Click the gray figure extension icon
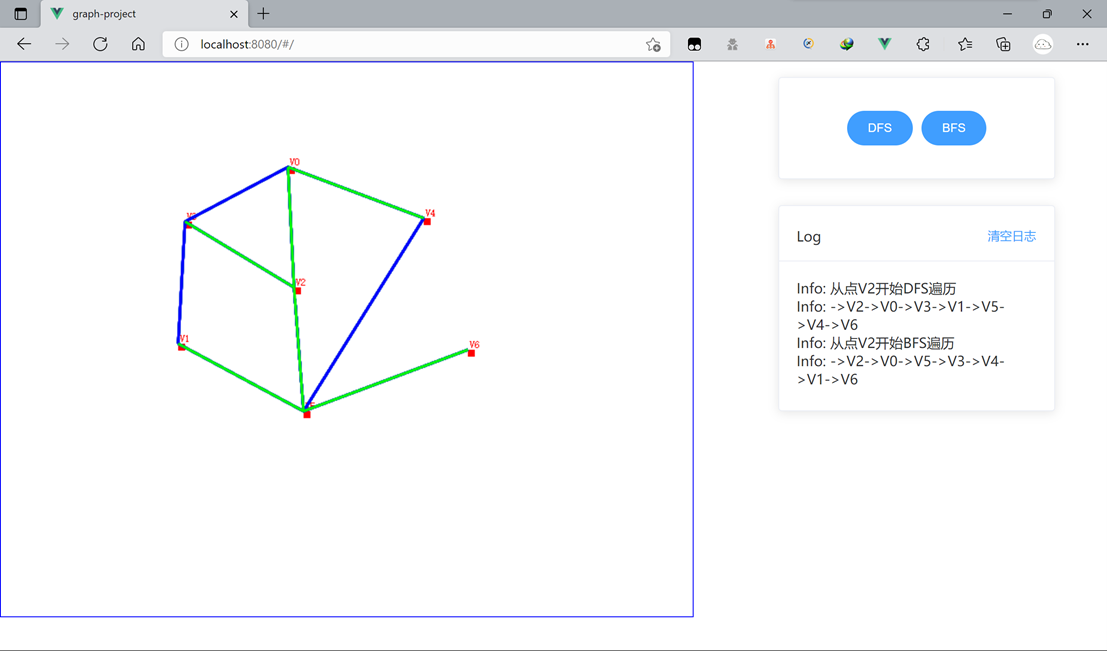The image size is (1107, 651). click(x=732, y=44)
